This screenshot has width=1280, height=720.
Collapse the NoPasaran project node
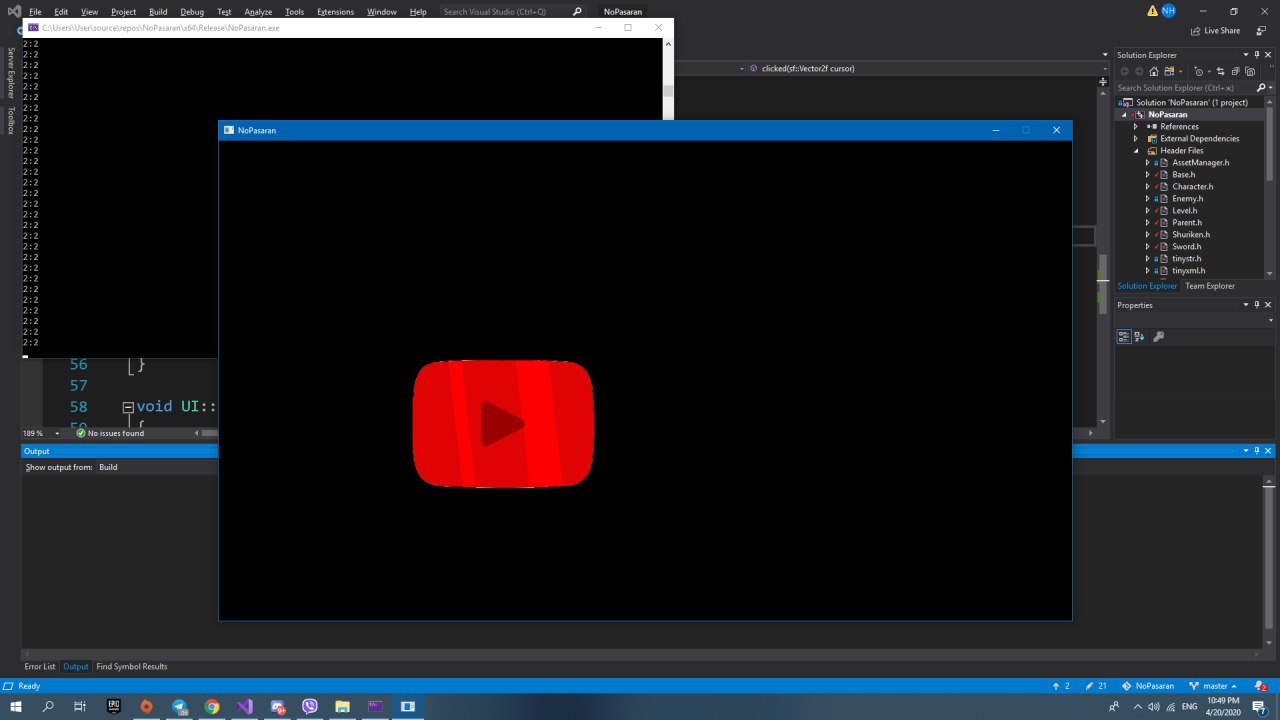[x=1124, y=115]
